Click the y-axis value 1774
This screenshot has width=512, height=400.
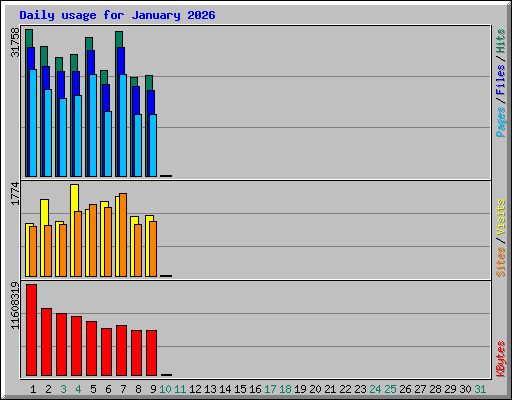click(15, 193)
